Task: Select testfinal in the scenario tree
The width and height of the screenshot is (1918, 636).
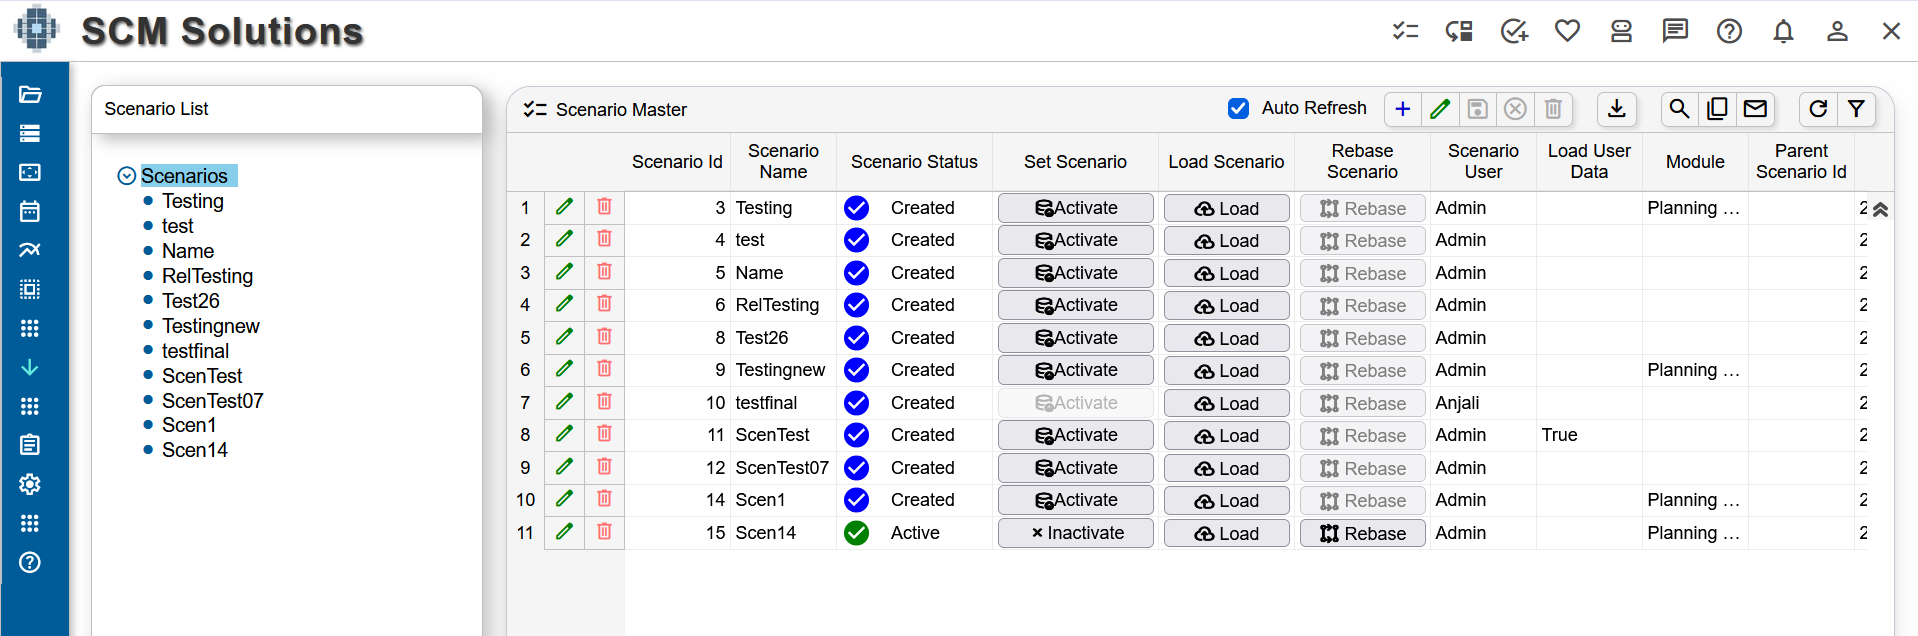Action: [196, 351]
